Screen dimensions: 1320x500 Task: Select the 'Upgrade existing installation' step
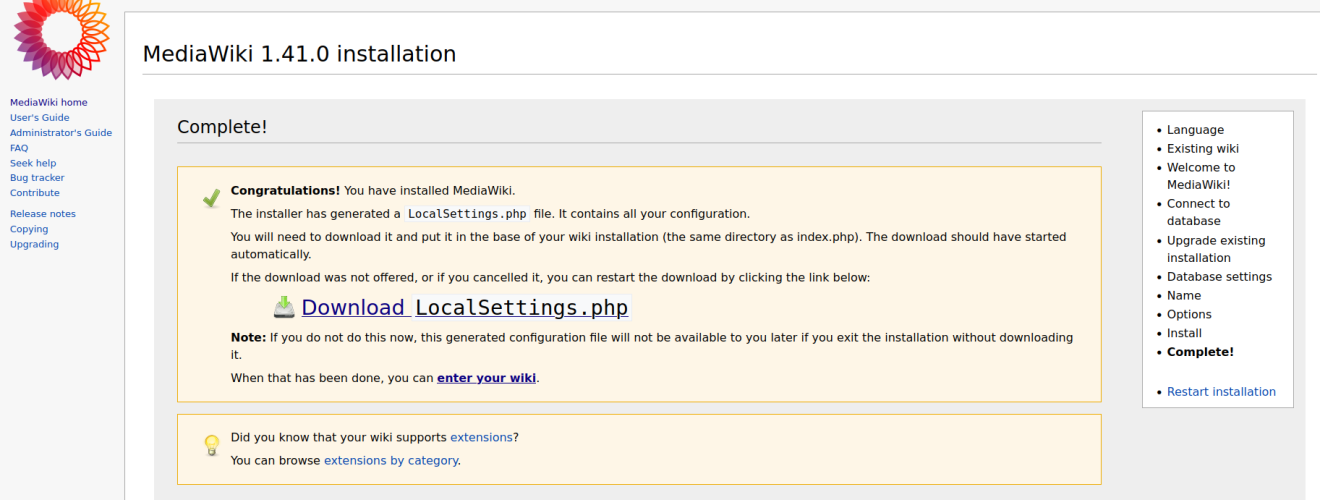pyautogui.click(x=1216, y=249)
